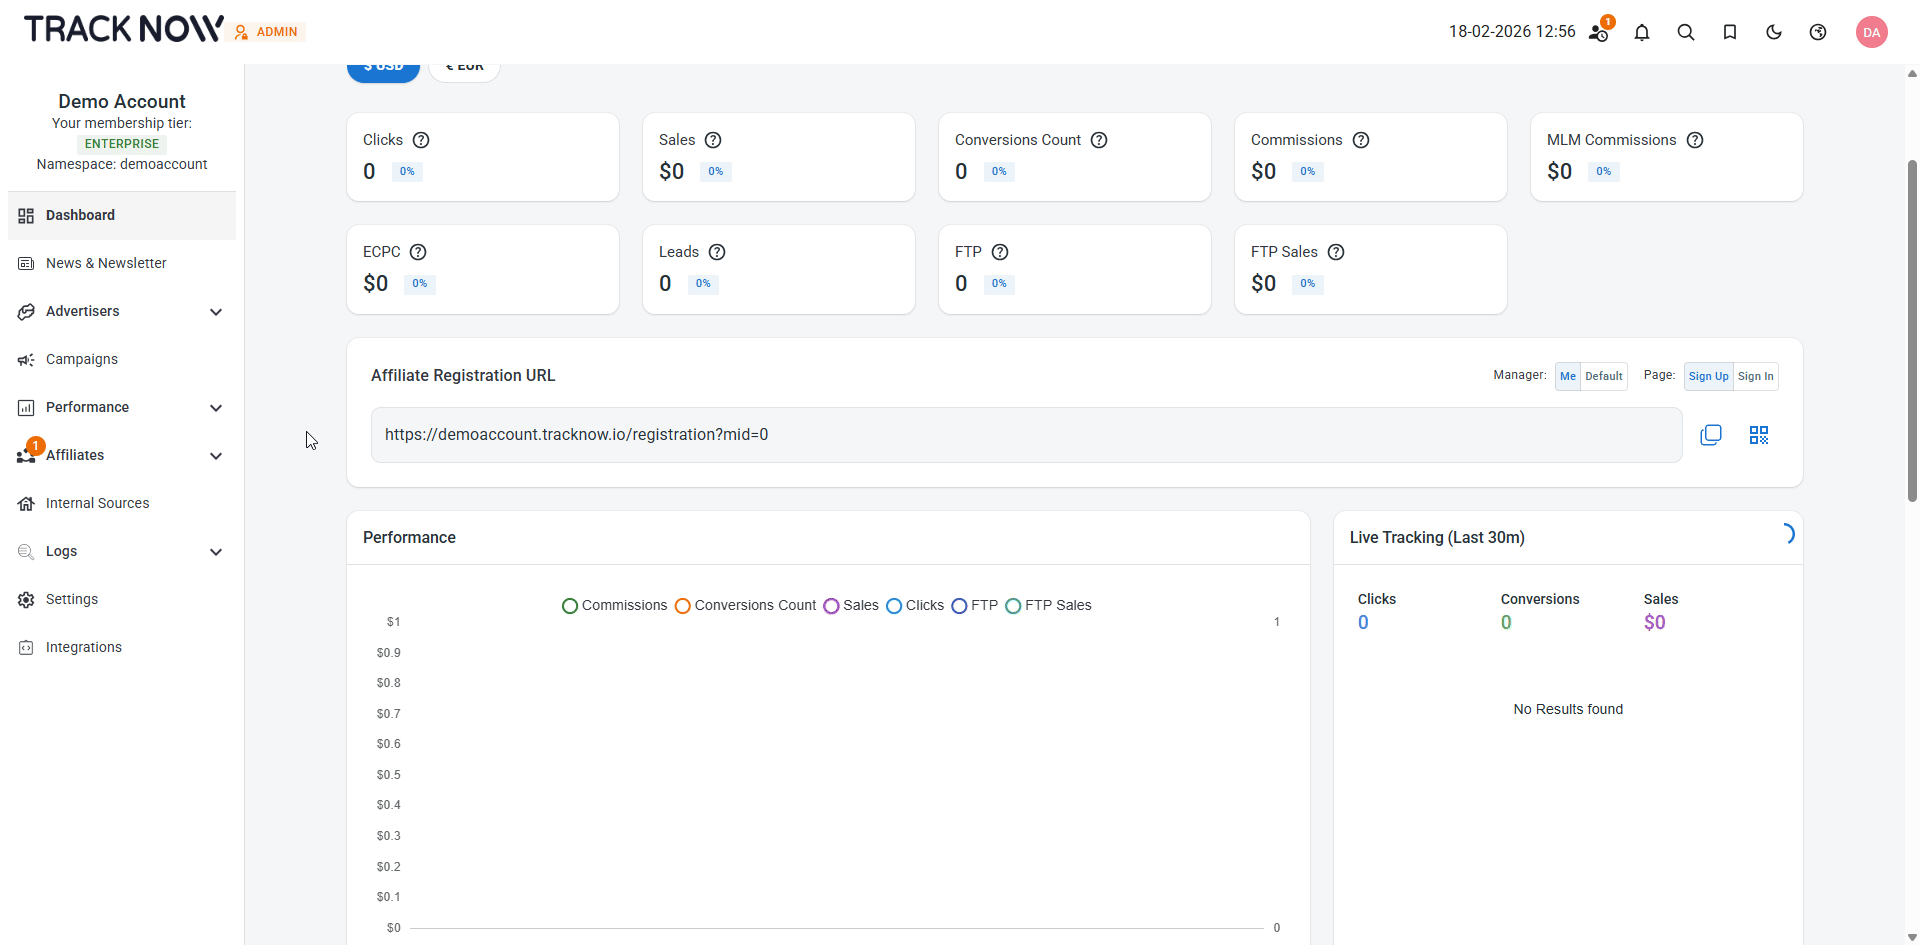Open Campaigns from the sidebar
The image size is (1920, 945).
tap(82, 359)
